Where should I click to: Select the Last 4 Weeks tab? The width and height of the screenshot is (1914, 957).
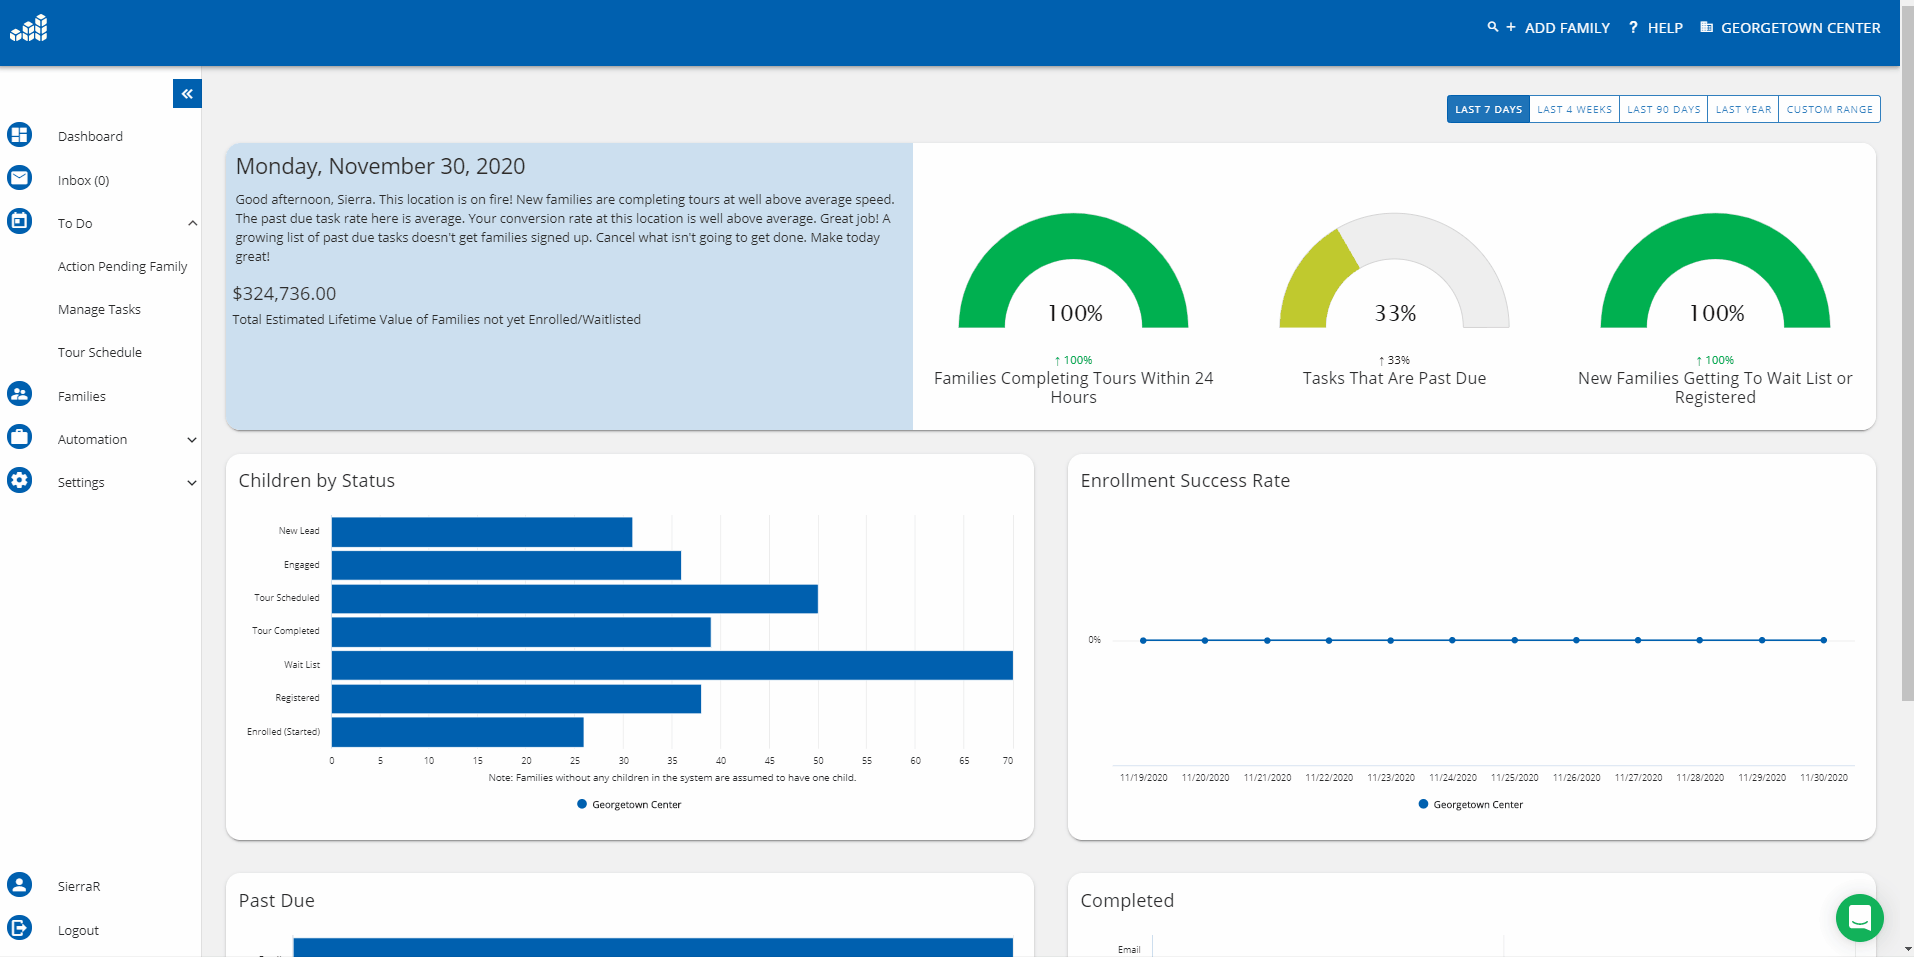(1574, 109)
